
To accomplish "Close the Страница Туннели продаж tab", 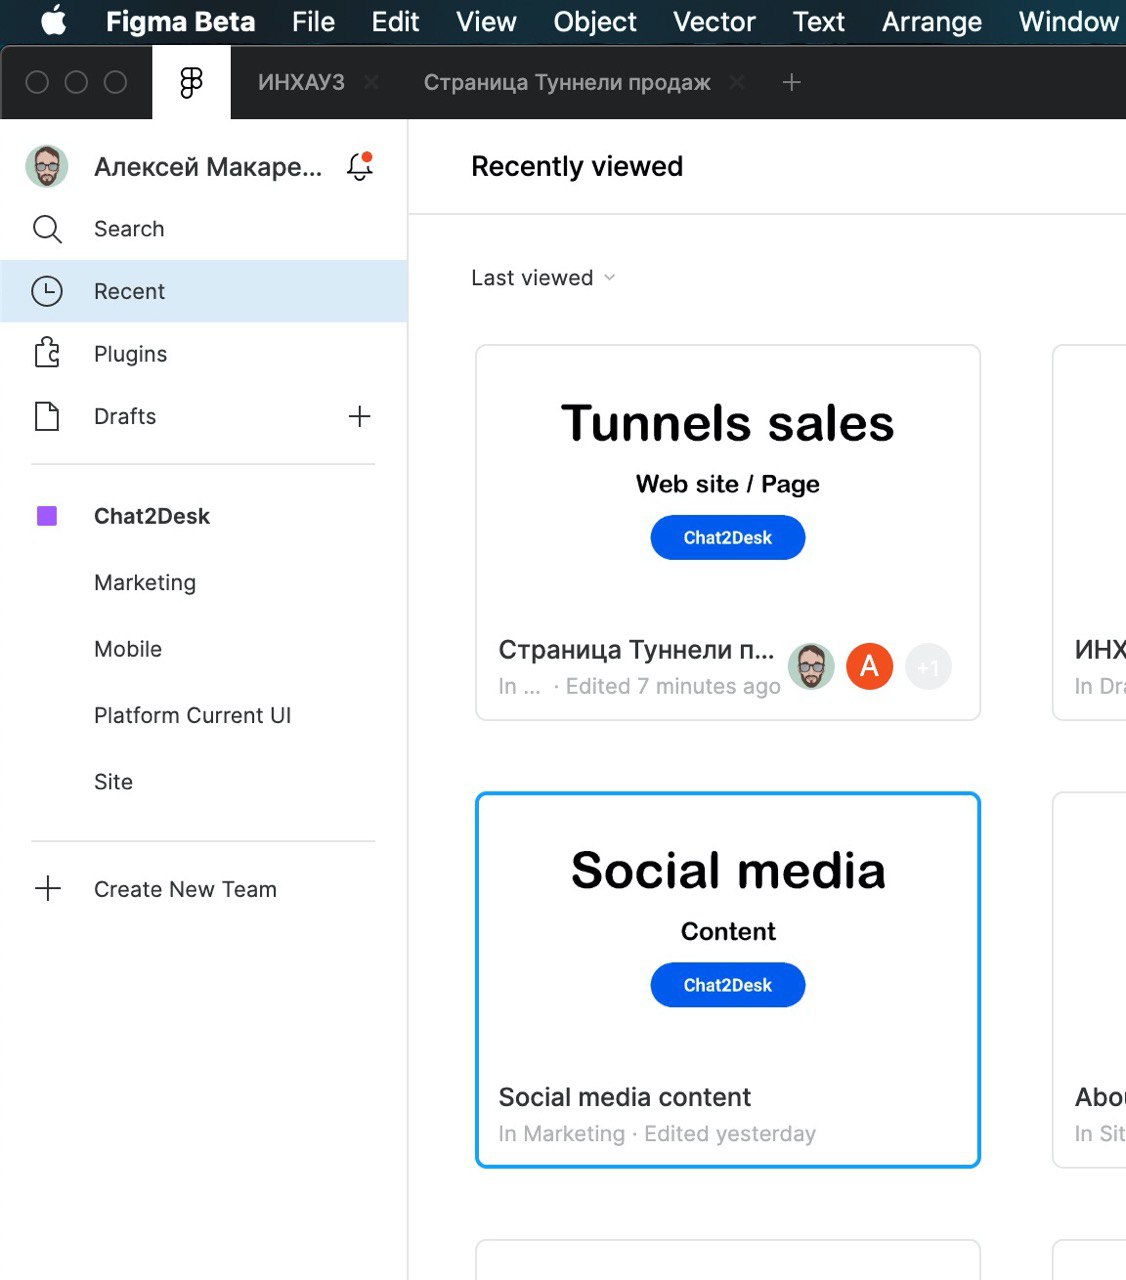I will [737, 82].
